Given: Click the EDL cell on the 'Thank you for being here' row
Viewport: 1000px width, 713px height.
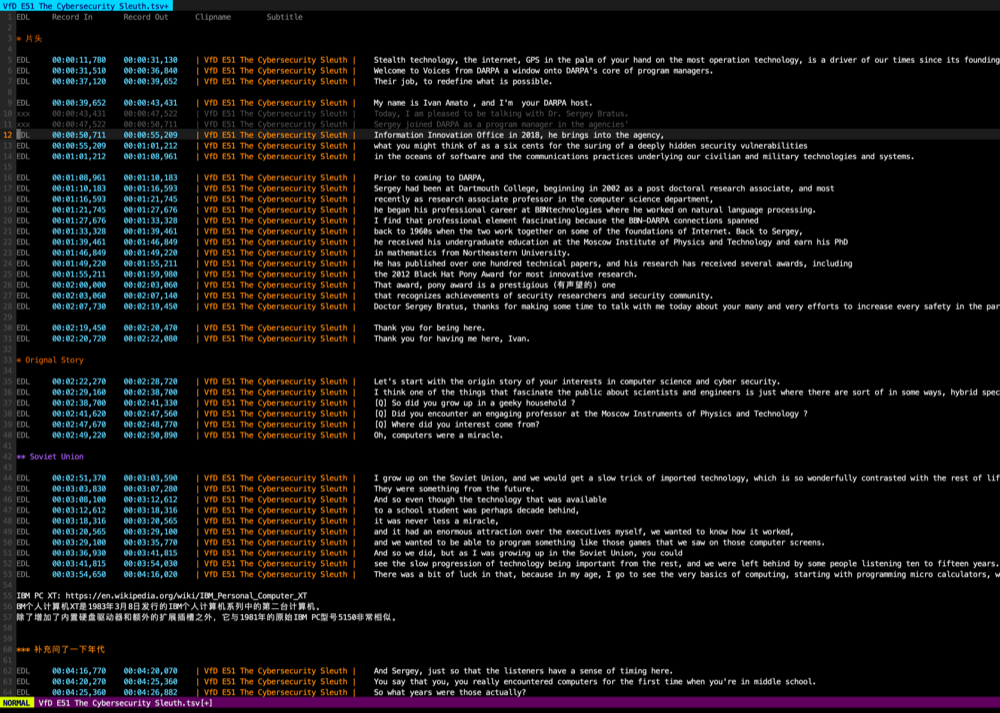Looking at the screenshot, I should [23, 328].
